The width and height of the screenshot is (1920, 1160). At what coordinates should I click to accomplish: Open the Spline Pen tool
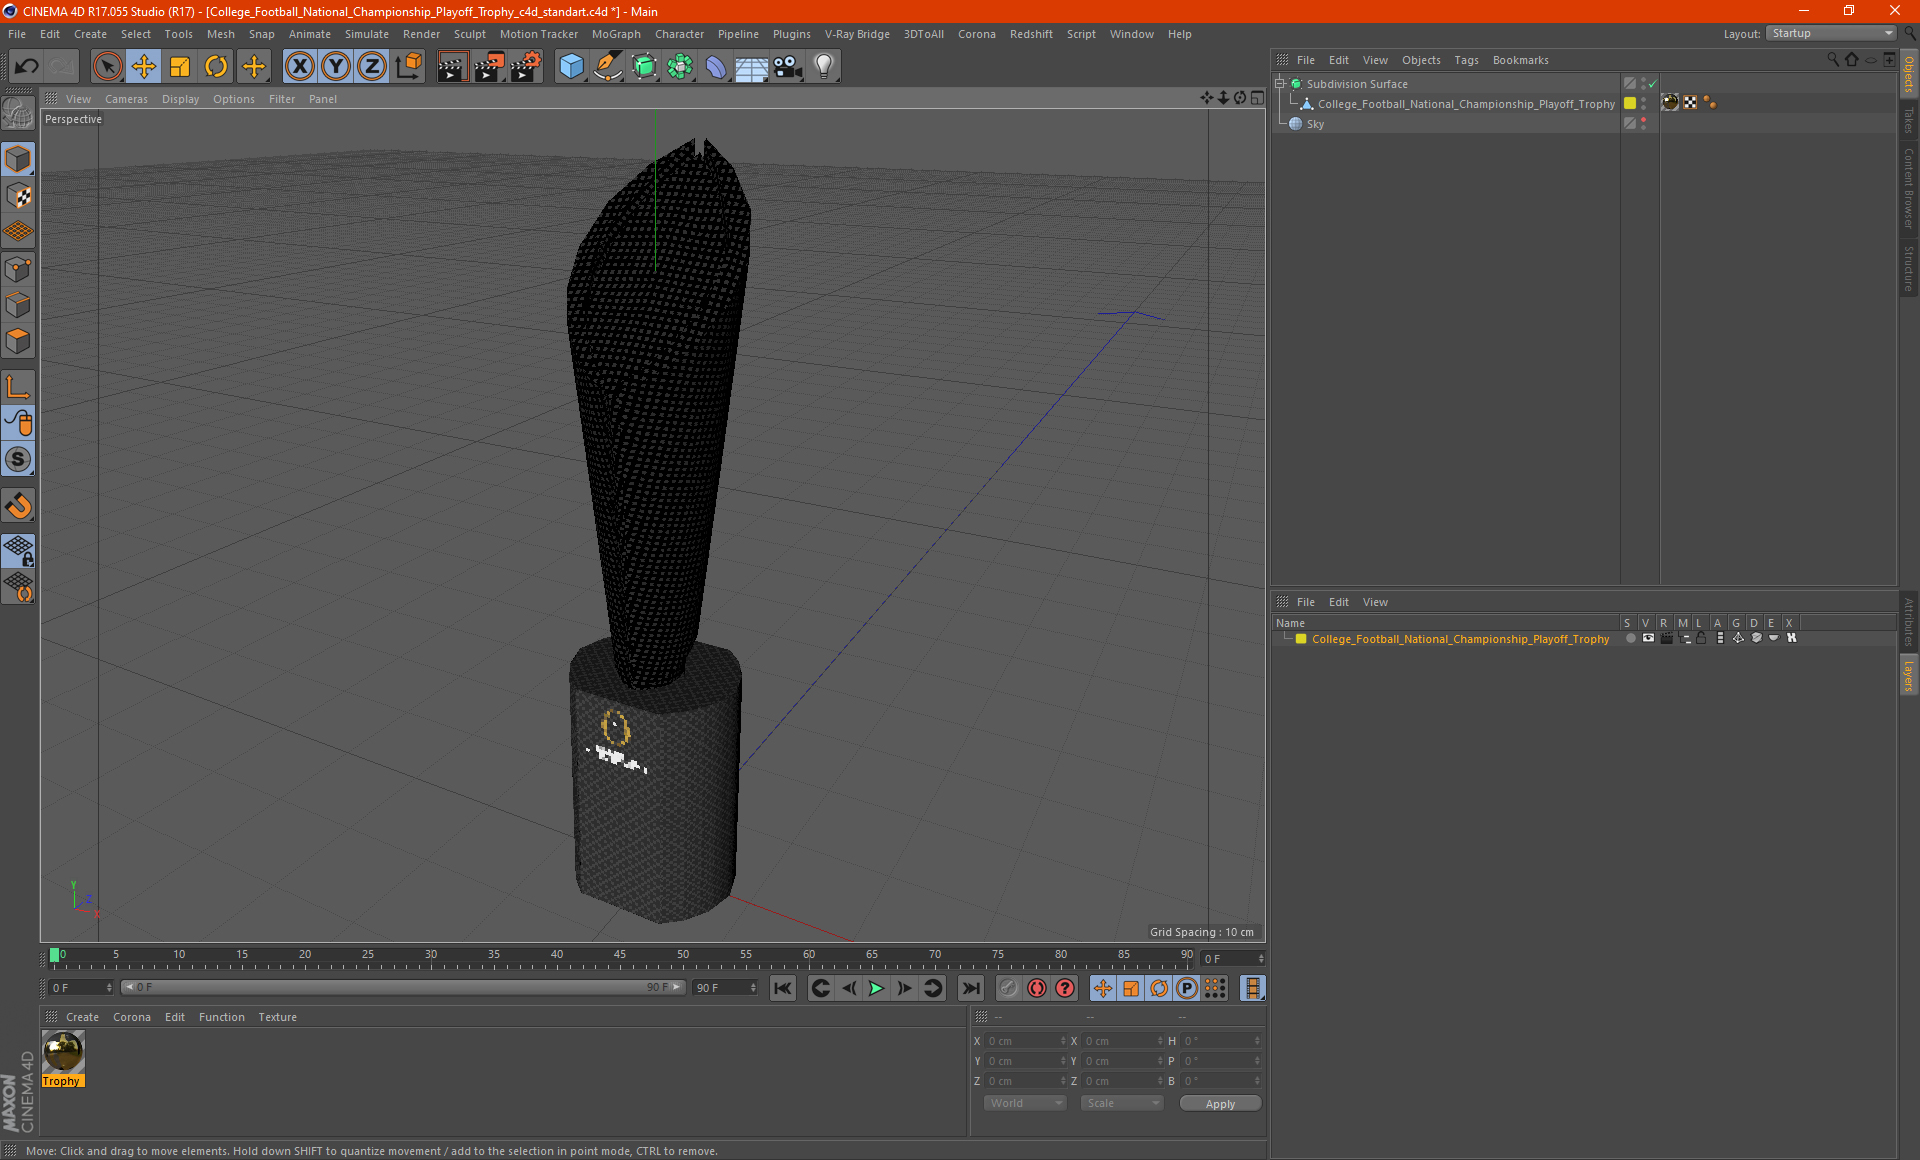608,67
